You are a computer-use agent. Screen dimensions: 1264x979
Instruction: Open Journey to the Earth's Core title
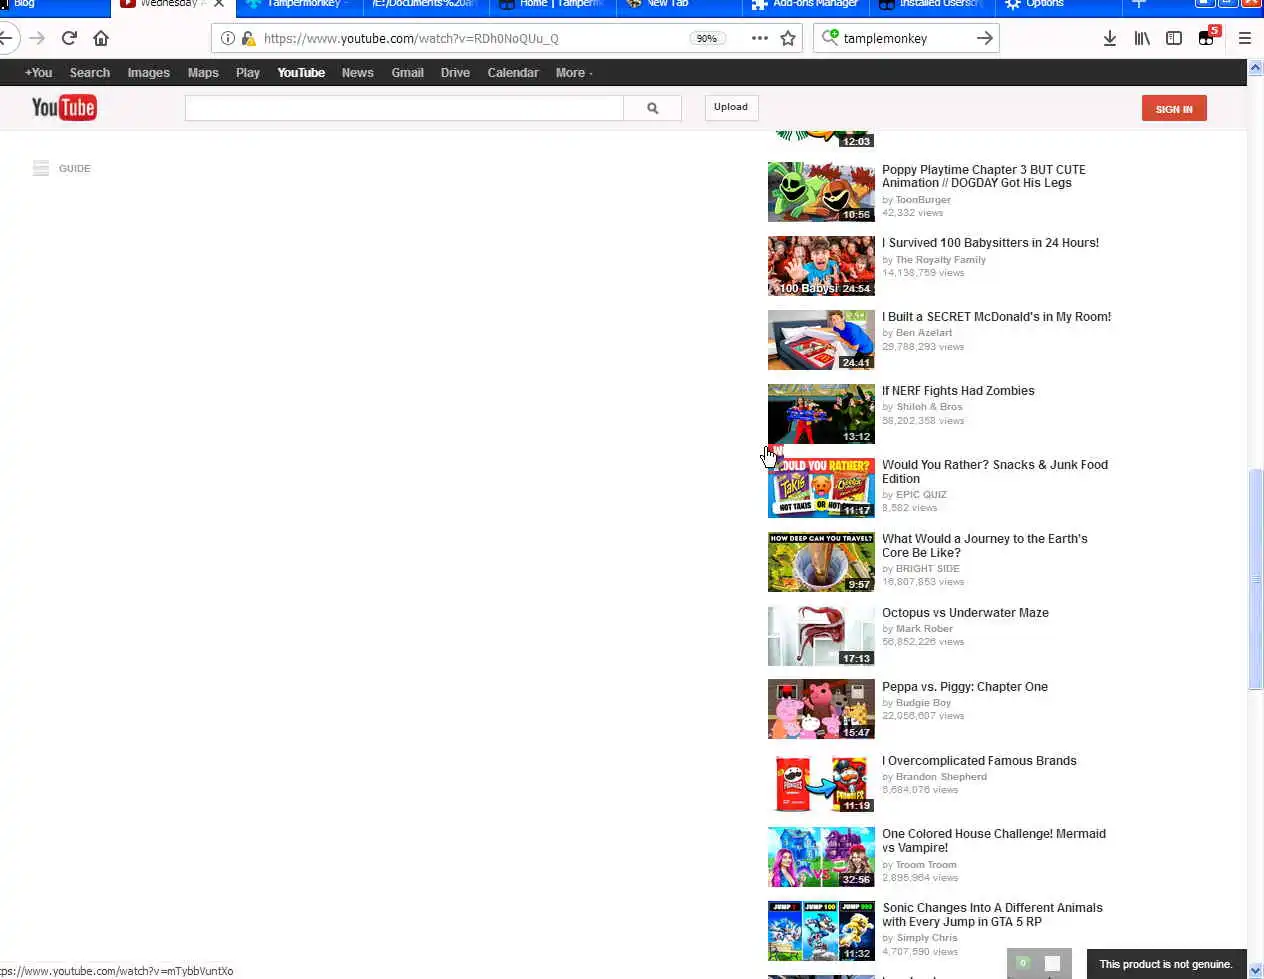(985, 546)
